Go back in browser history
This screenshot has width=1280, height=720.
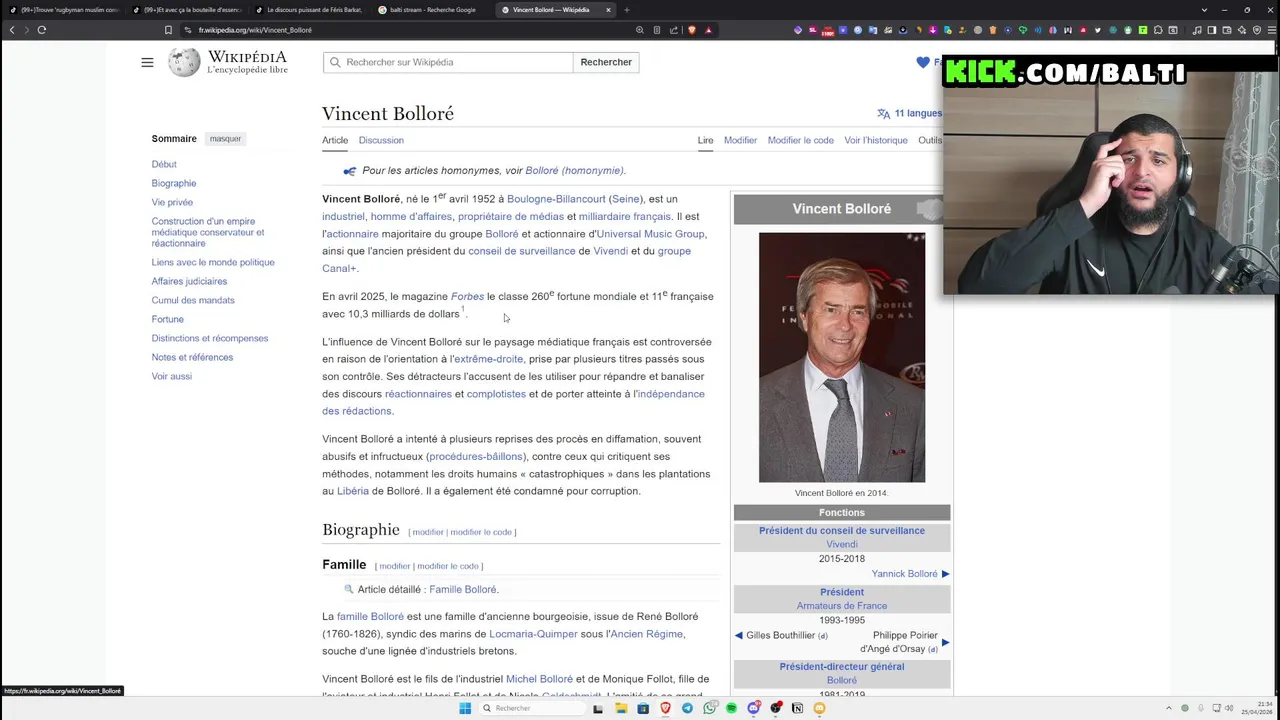click(12, 30)
